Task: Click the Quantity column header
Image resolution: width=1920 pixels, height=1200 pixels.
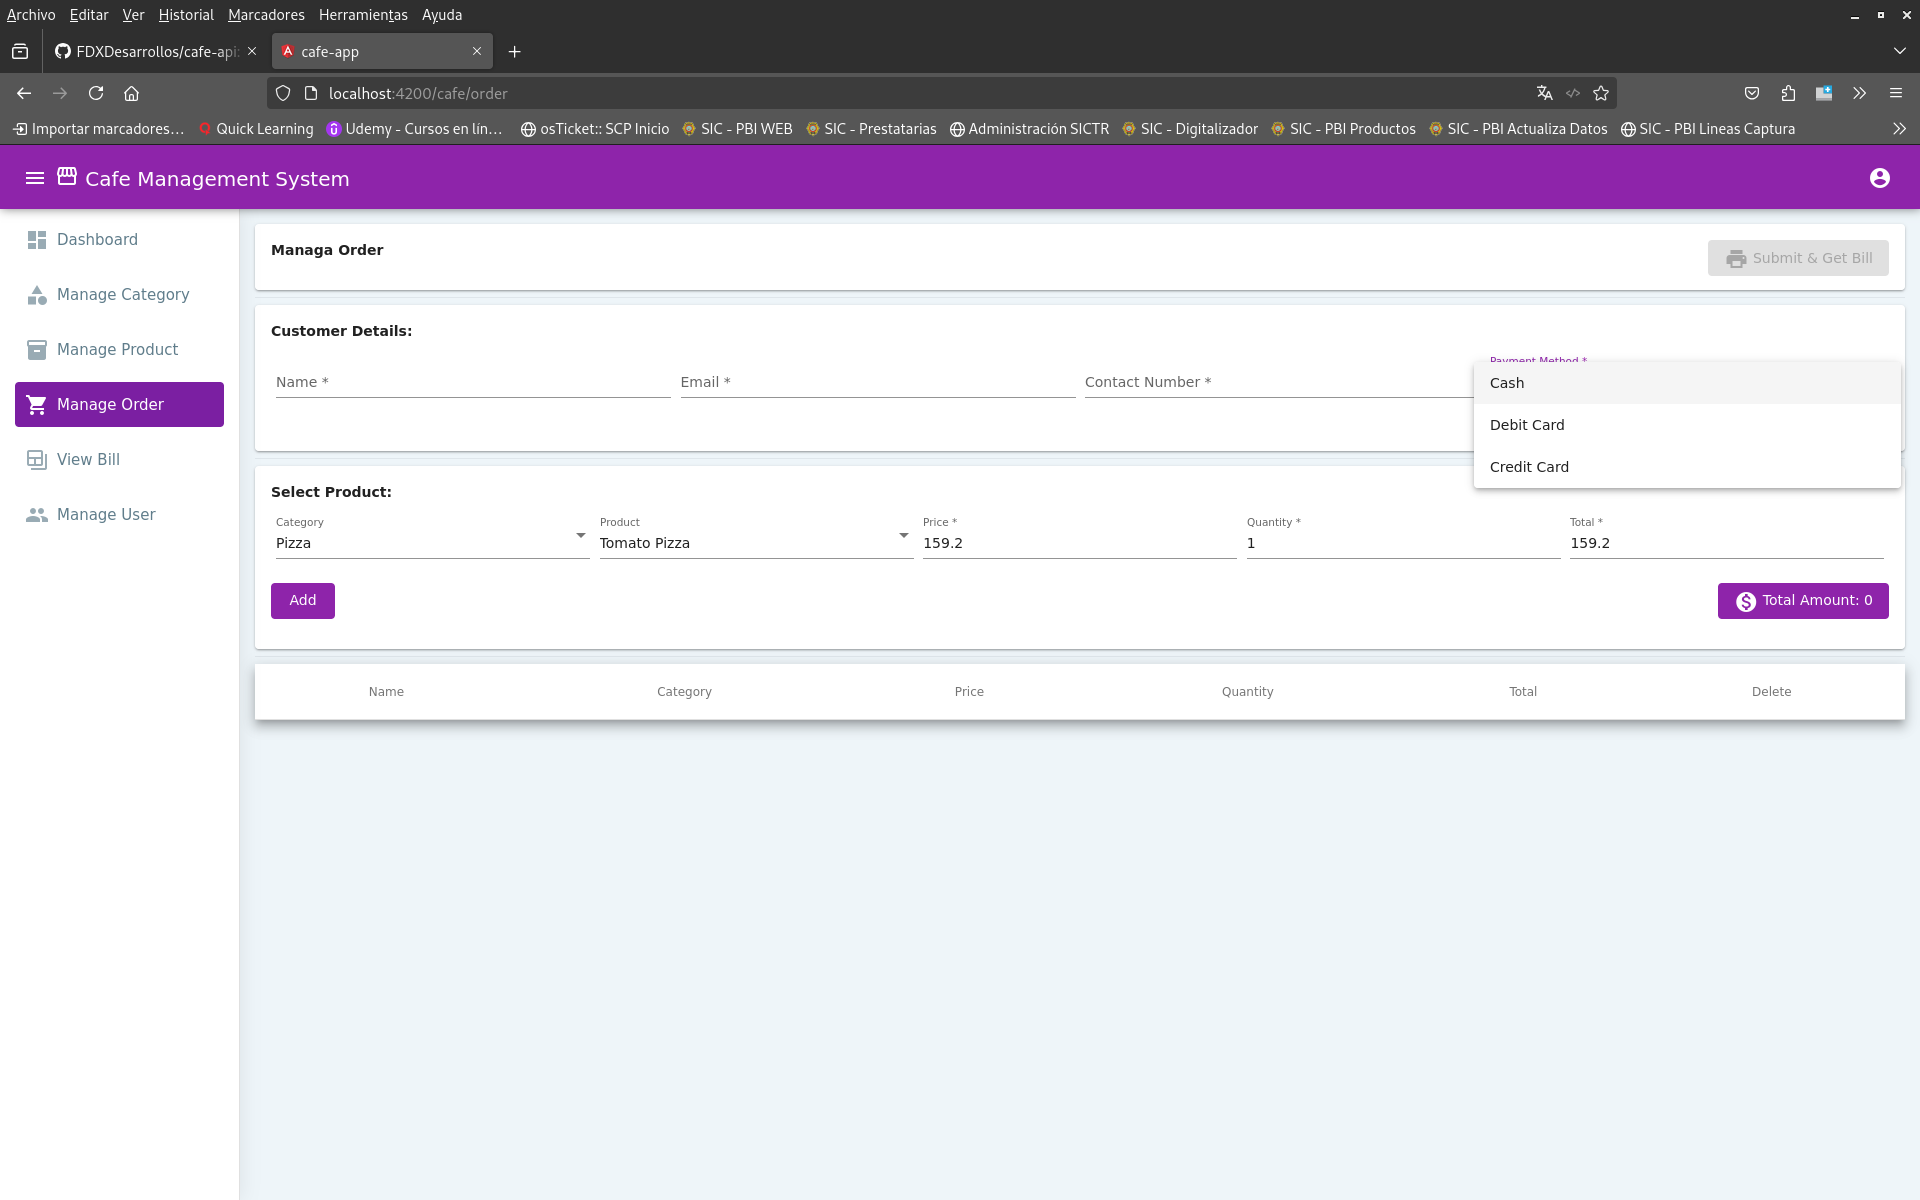Action: [x=1247, y=692]
